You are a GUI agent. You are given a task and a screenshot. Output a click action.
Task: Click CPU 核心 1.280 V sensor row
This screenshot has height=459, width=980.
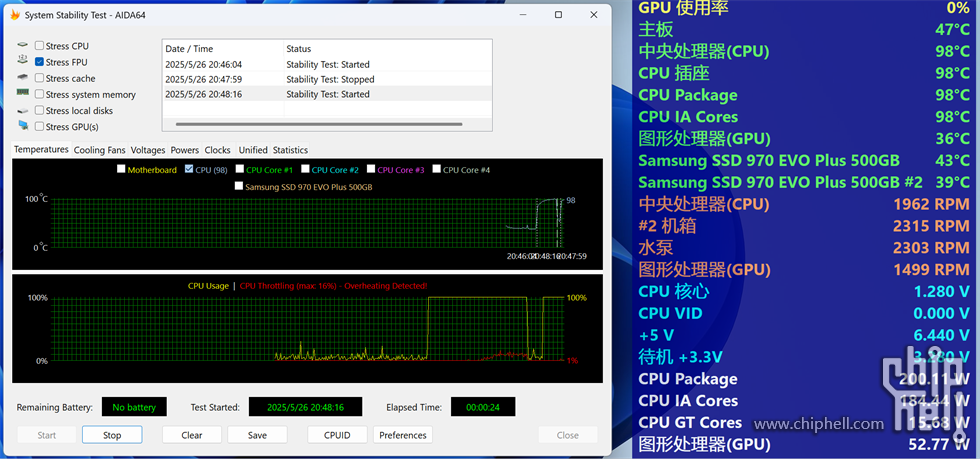tap(804, 291)
